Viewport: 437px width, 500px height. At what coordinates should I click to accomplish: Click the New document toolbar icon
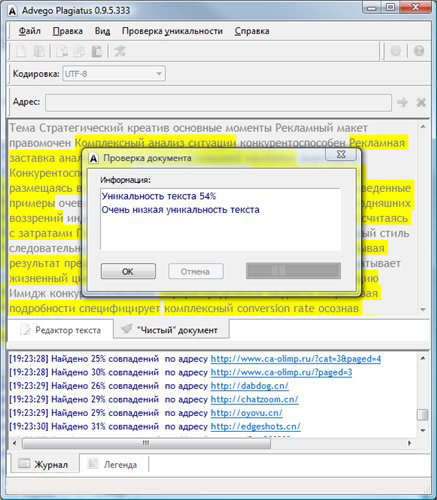(x=21, y=51)
